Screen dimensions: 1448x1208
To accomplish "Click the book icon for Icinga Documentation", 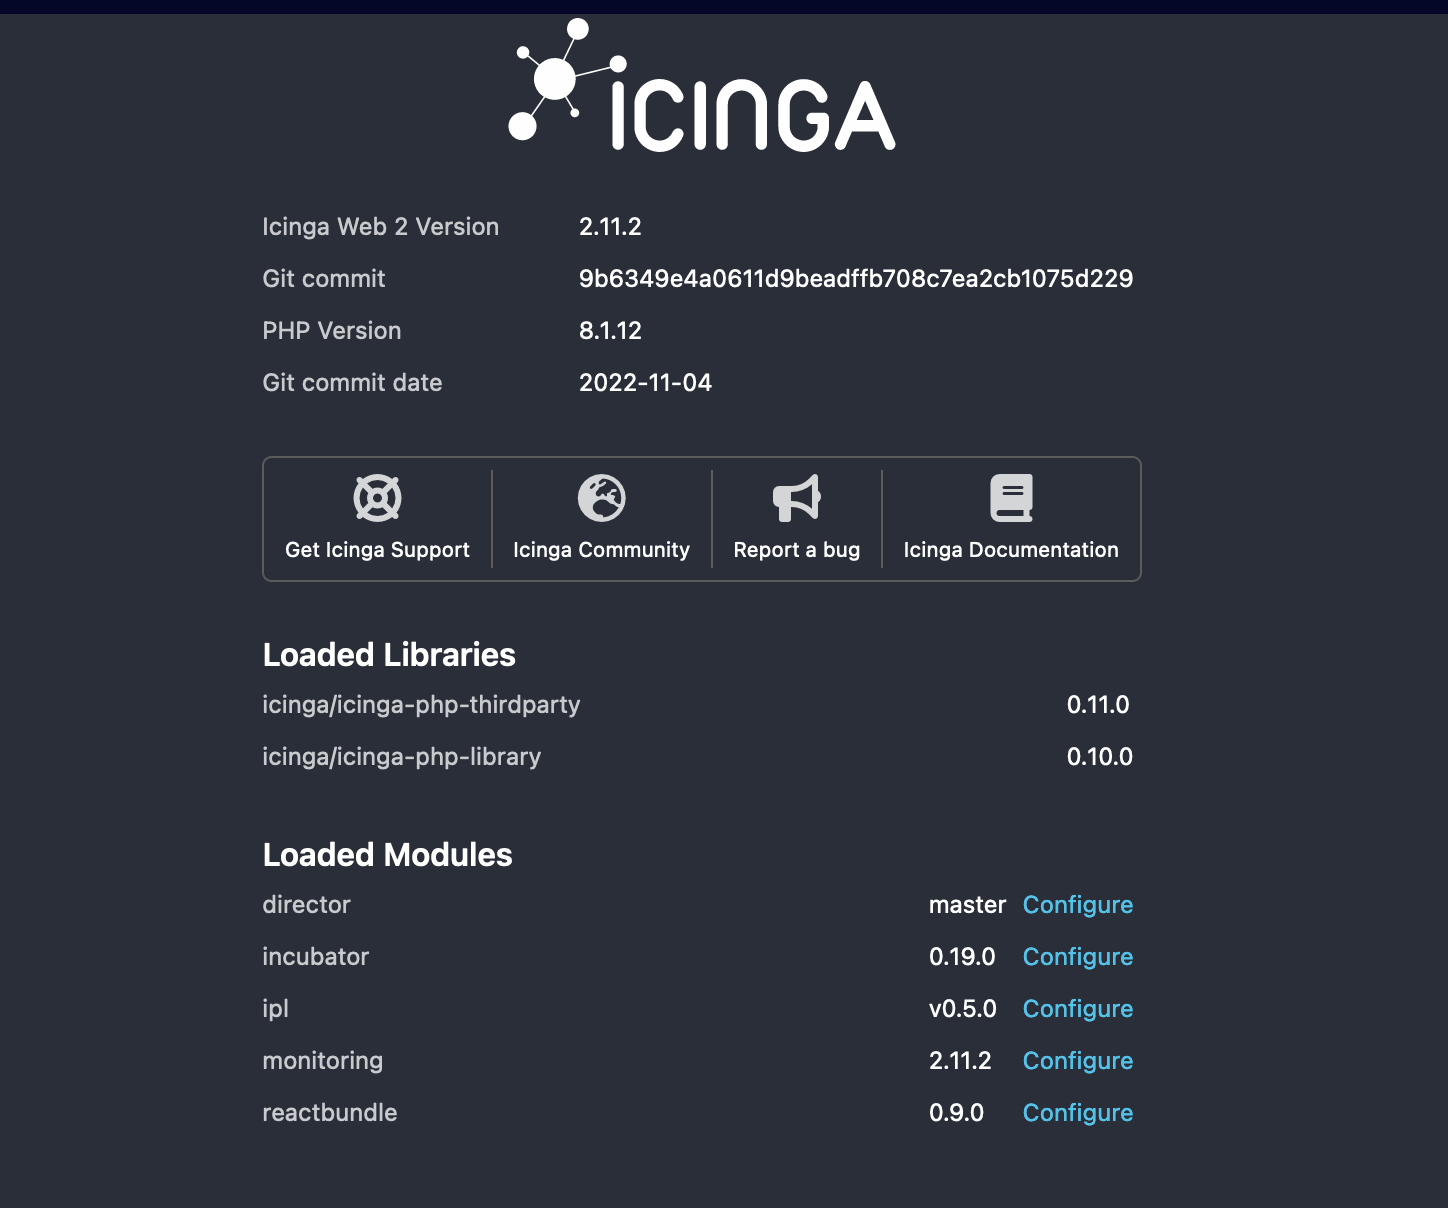I will tap(1011, 497).
